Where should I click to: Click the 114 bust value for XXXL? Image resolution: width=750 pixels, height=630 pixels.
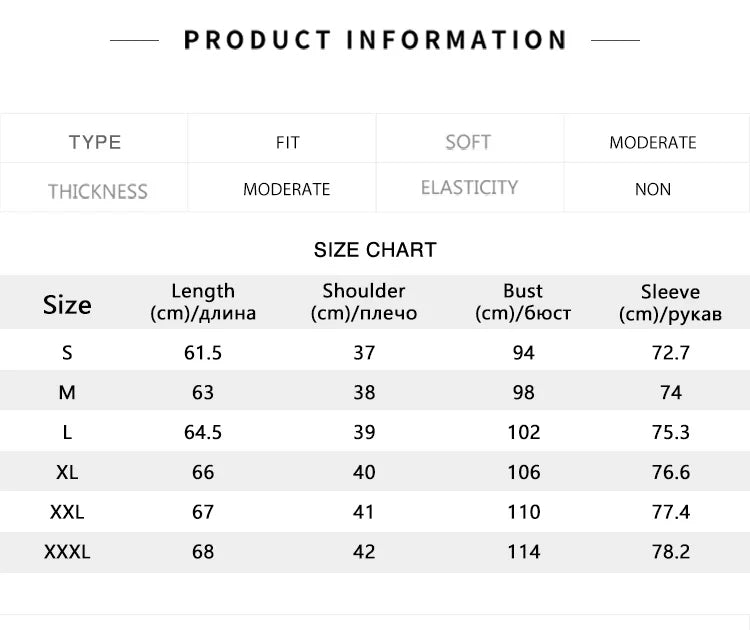[523, 551]
